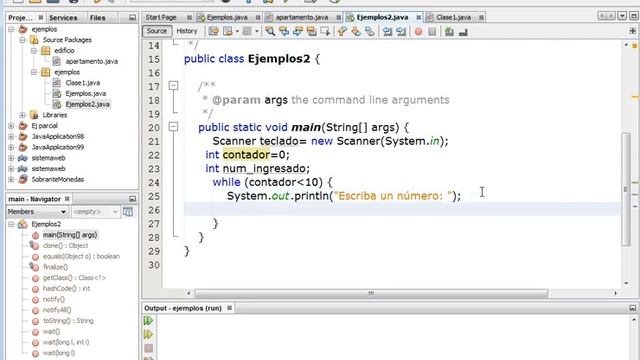
Task: Collapse main method fold at line 20
Action: [173, 127]
